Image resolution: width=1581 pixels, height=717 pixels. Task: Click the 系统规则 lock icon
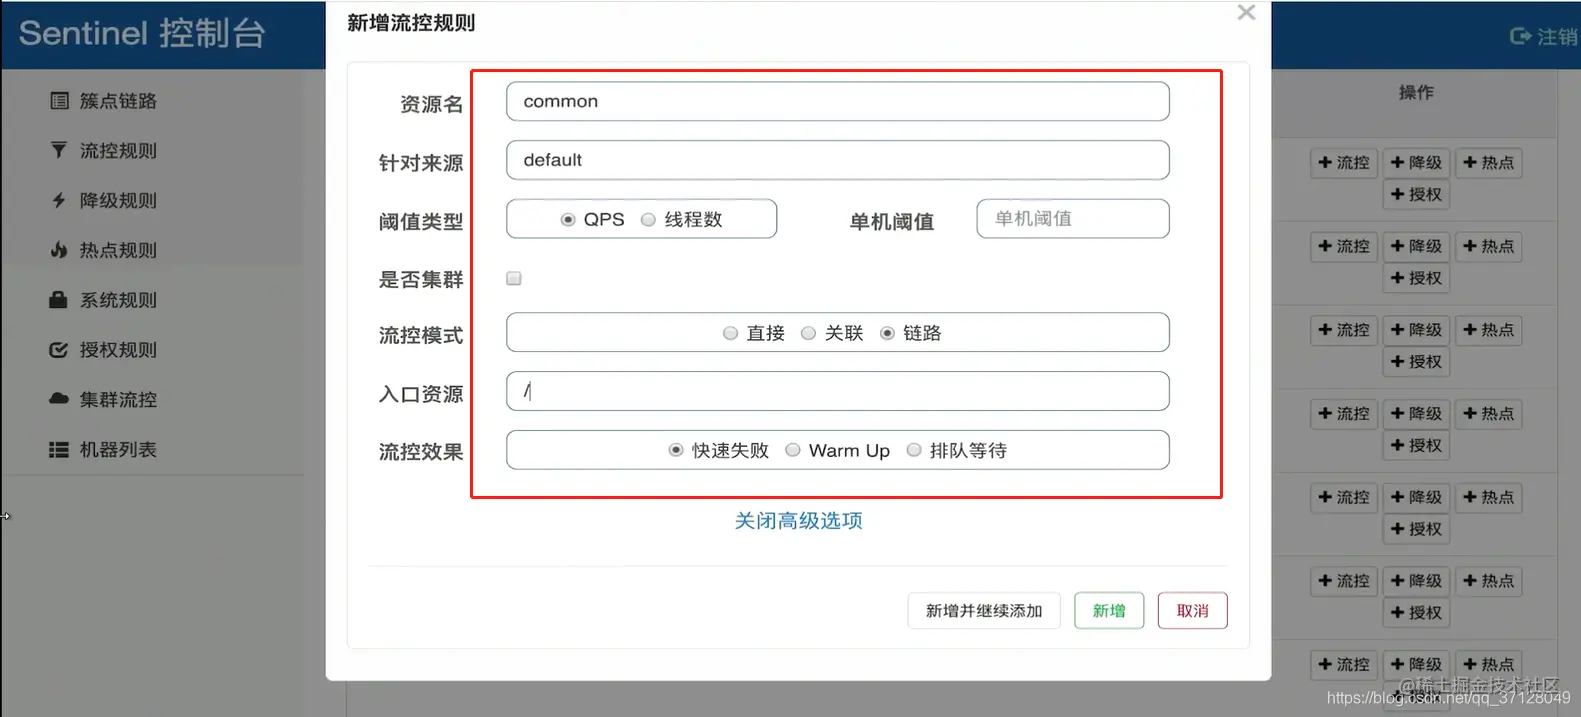pos(59,300)
